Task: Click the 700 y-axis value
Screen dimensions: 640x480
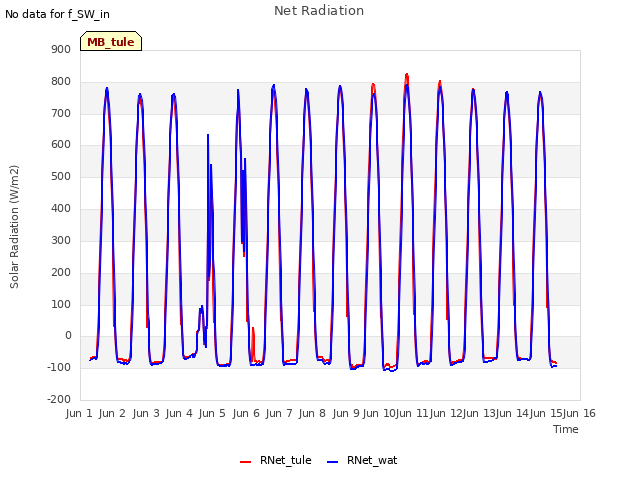Action: click(61, 113)
